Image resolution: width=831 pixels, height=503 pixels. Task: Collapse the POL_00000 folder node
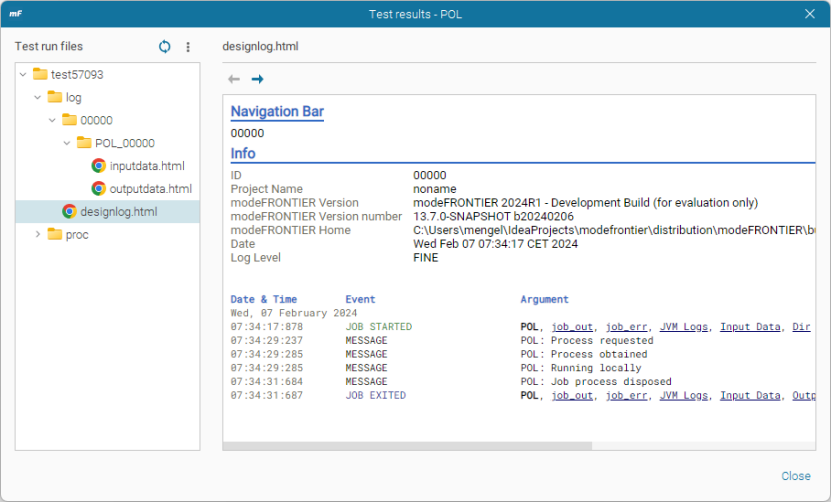click(67, 143)
